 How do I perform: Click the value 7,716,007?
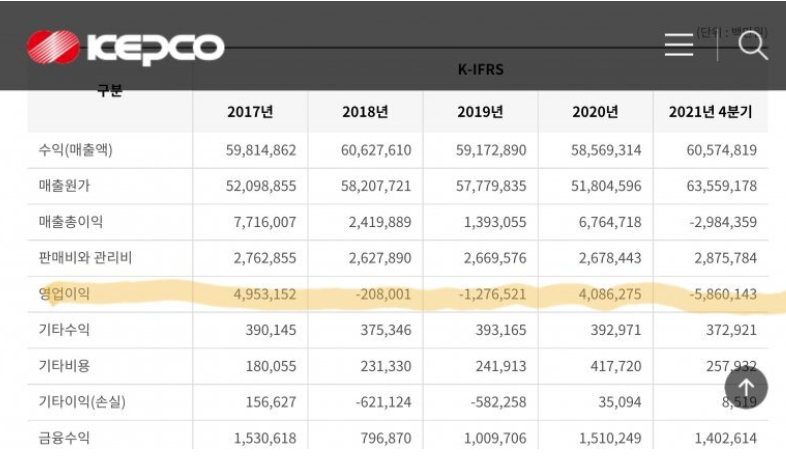[265, 222]
